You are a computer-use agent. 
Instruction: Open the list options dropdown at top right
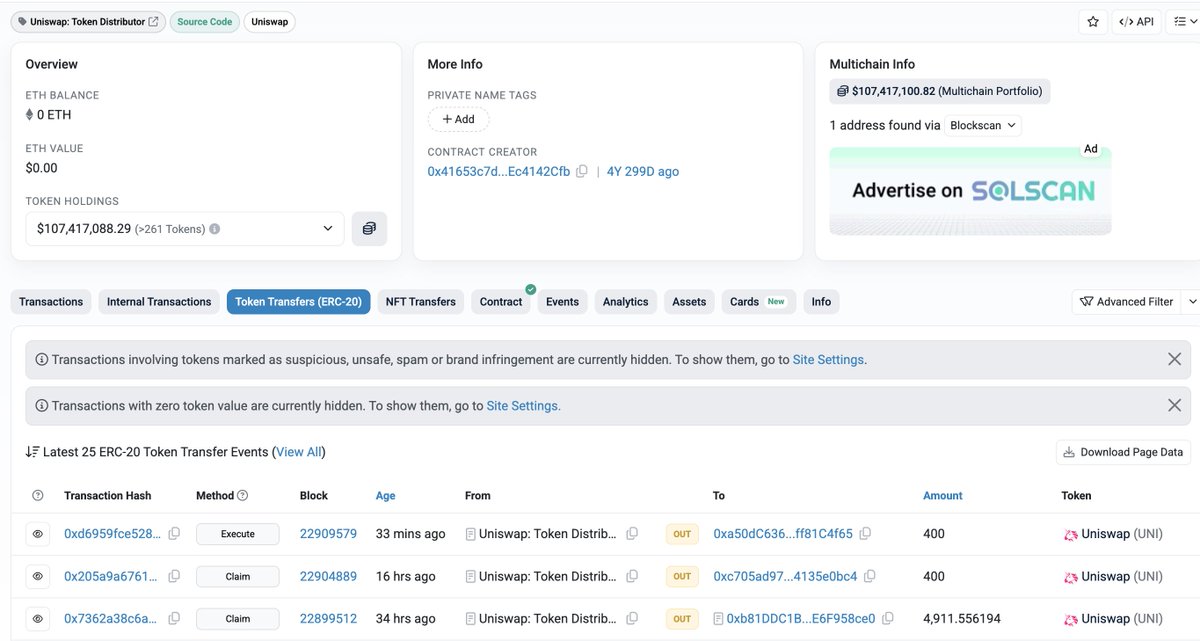click(1184, 21)
